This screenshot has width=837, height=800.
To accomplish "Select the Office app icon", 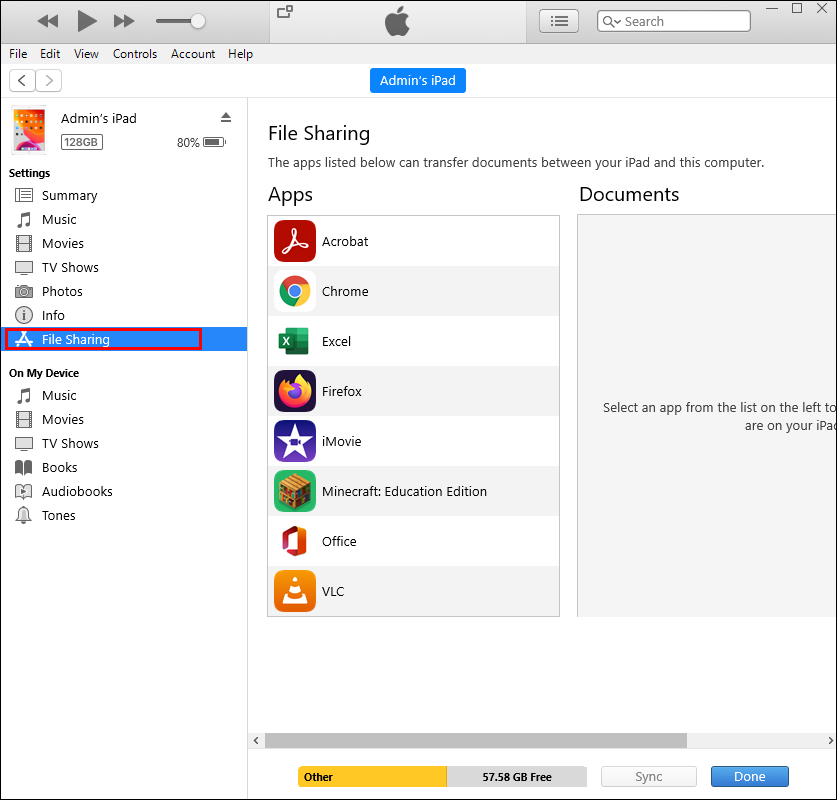I will pos(295,541).
